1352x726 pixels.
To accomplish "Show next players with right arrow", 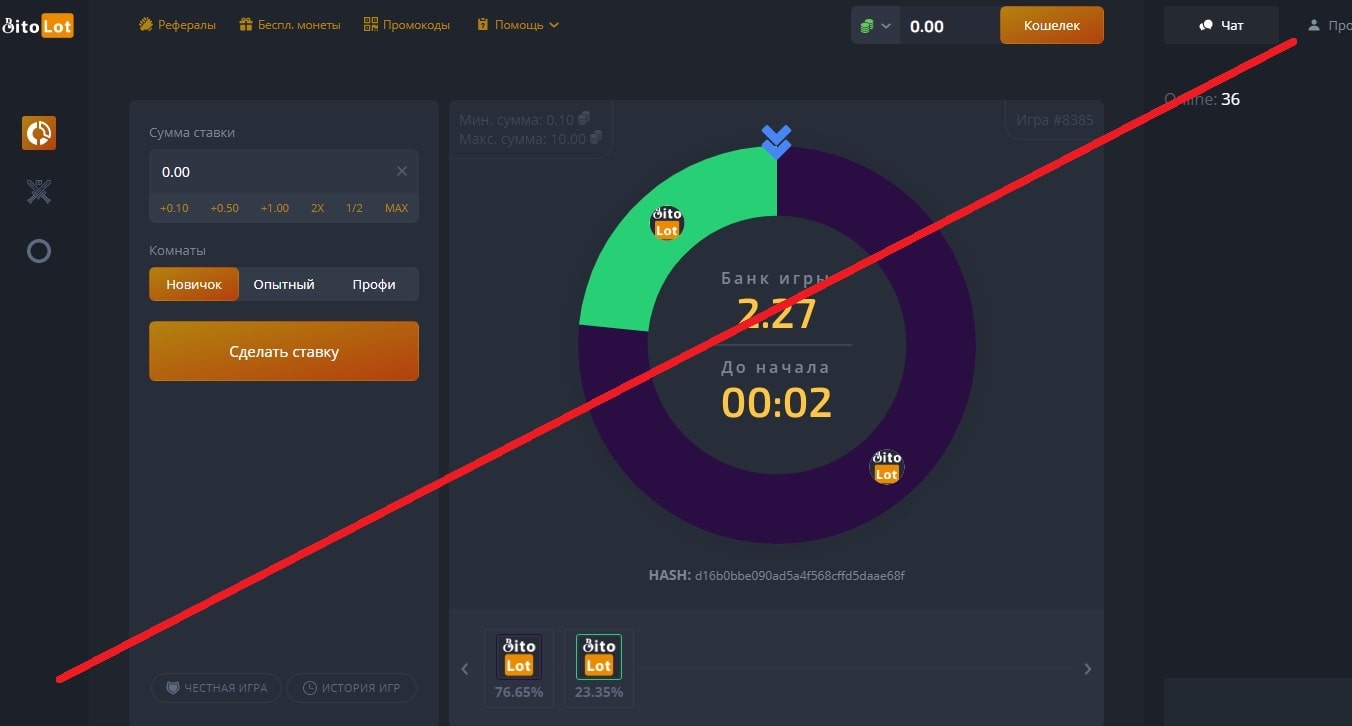I will tap(1088, 669).
